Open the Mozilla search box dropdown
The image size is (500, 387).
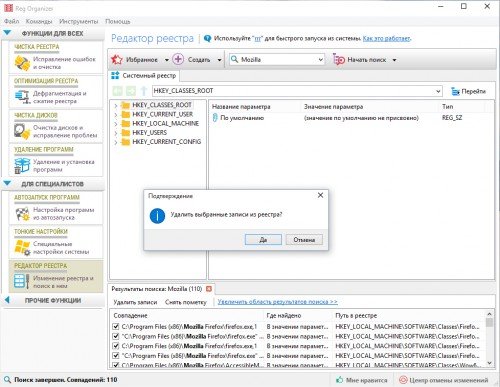pos(320,60)
